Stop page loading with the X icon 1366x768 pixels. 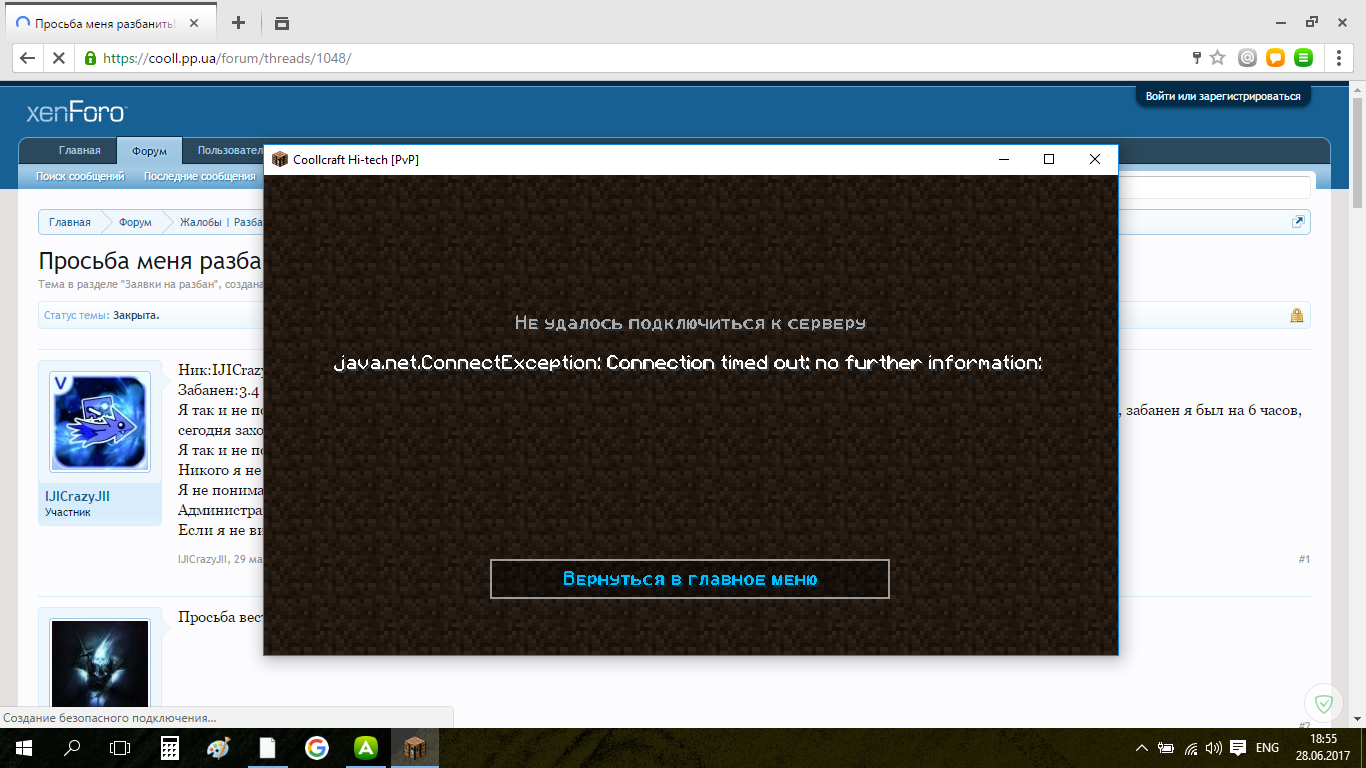[58, 58]
